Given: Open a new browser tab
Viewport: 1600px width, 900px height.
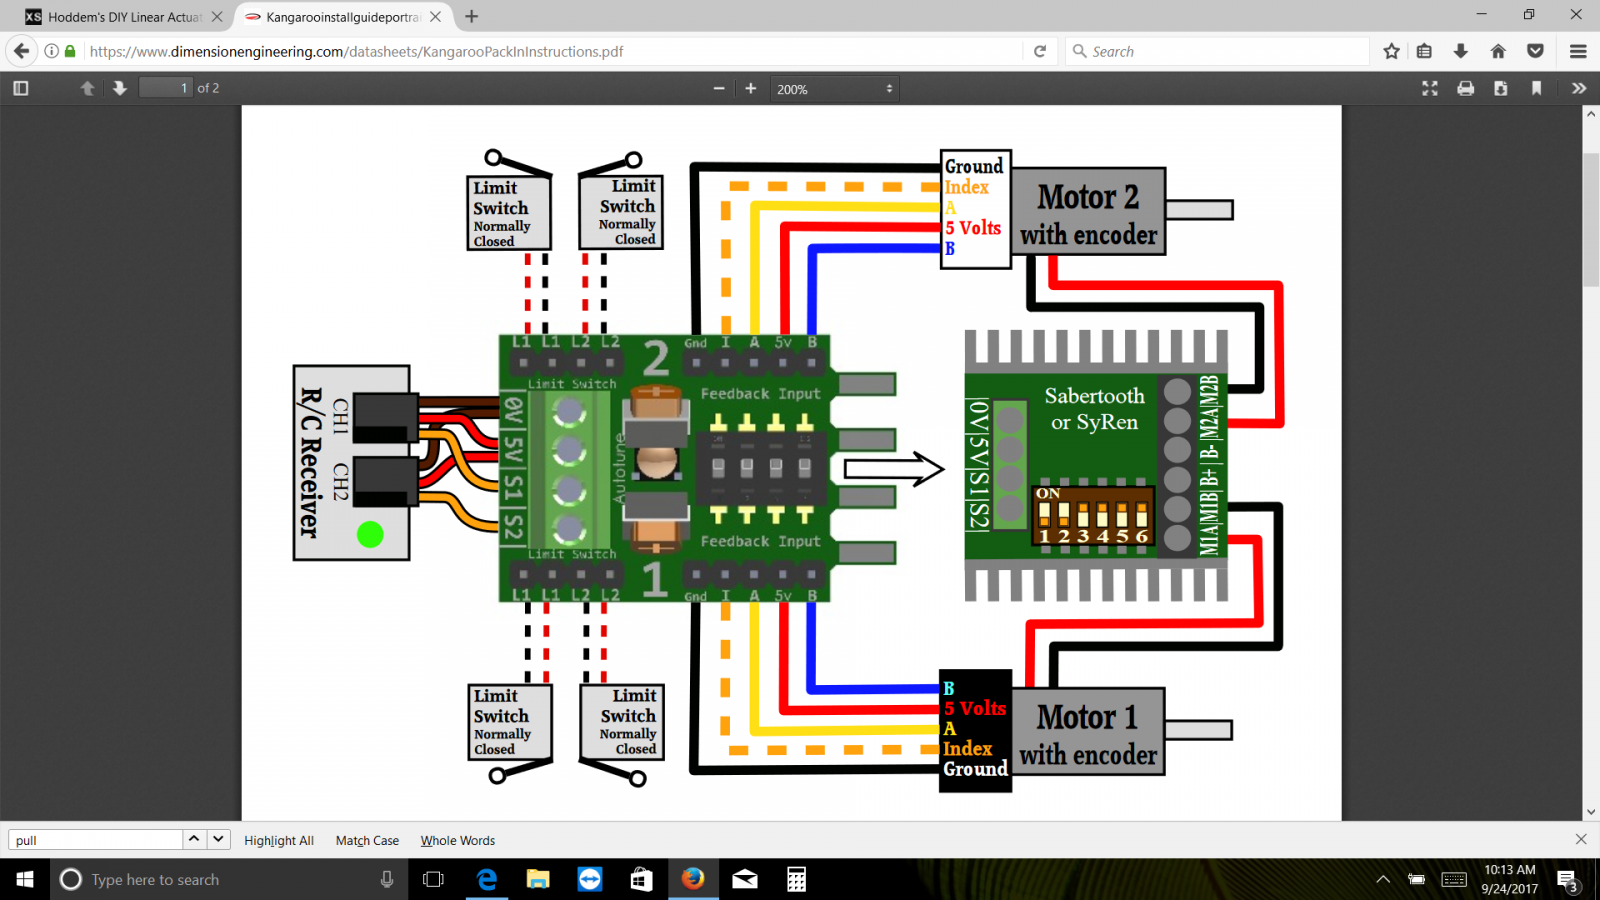Looking at the screenshot, I should point(472,17).
